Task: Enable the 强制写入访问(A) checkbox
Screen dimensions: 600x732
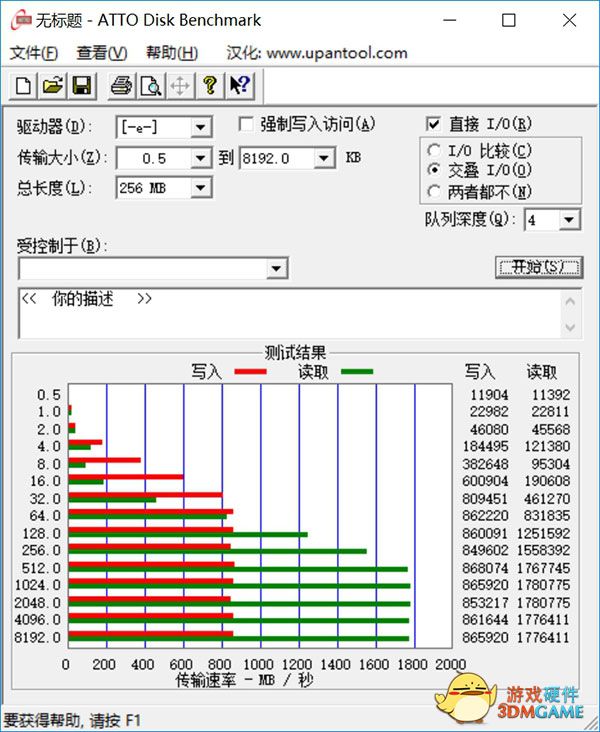Action: click(x=246, y=124)
